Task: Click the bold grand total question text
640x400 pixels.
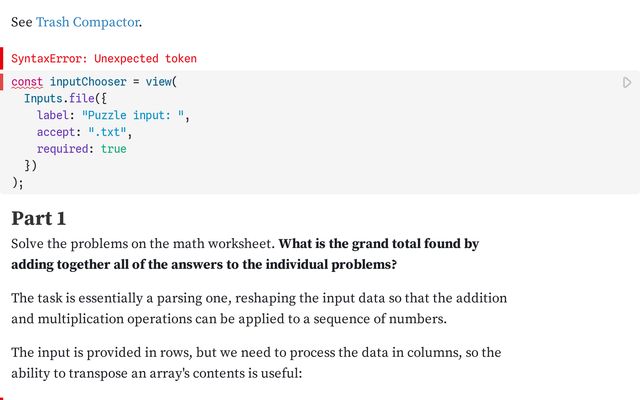Action: coord(245,254)
